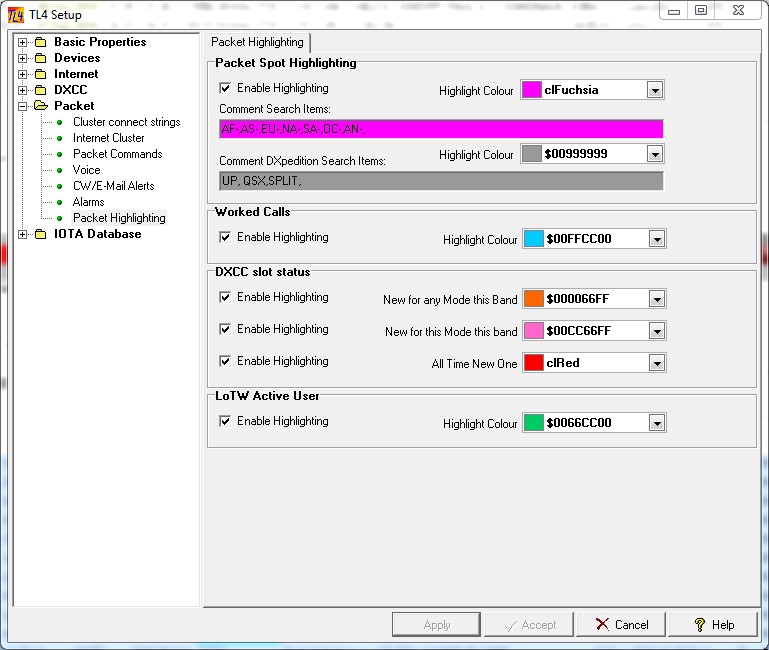Toggle LoTW Active User Enable Highlighting checkbox
769x650 pixels.
pyautogui.click(x=225, y=421)
